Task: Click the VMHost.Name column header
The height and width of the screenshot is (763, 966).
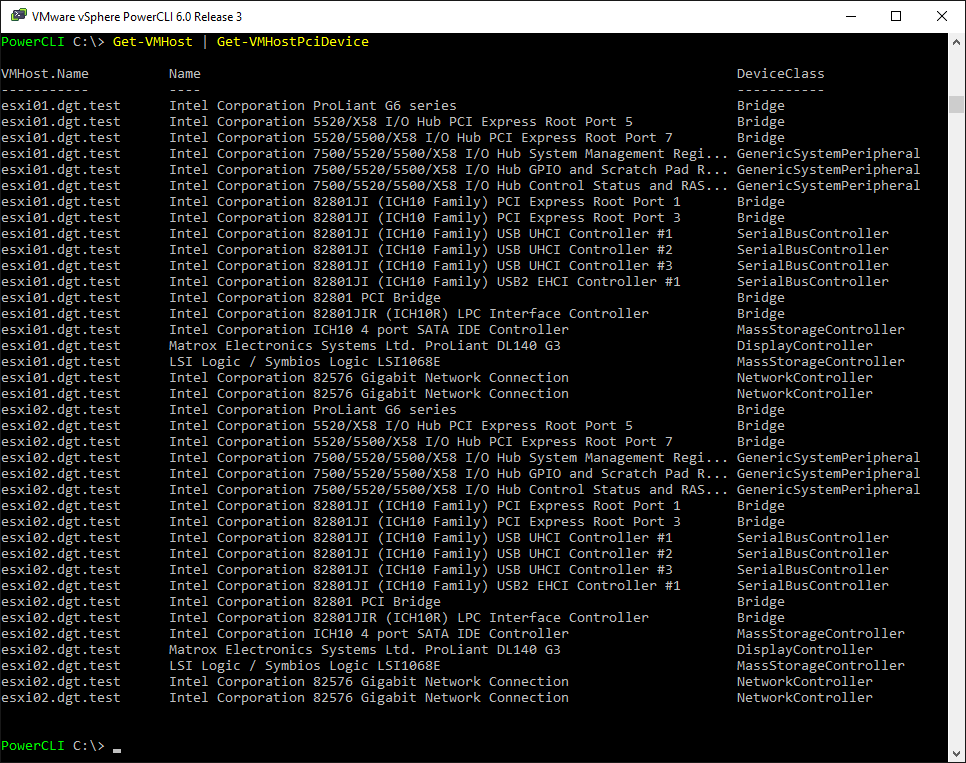Action: click(x=45, y=74)
